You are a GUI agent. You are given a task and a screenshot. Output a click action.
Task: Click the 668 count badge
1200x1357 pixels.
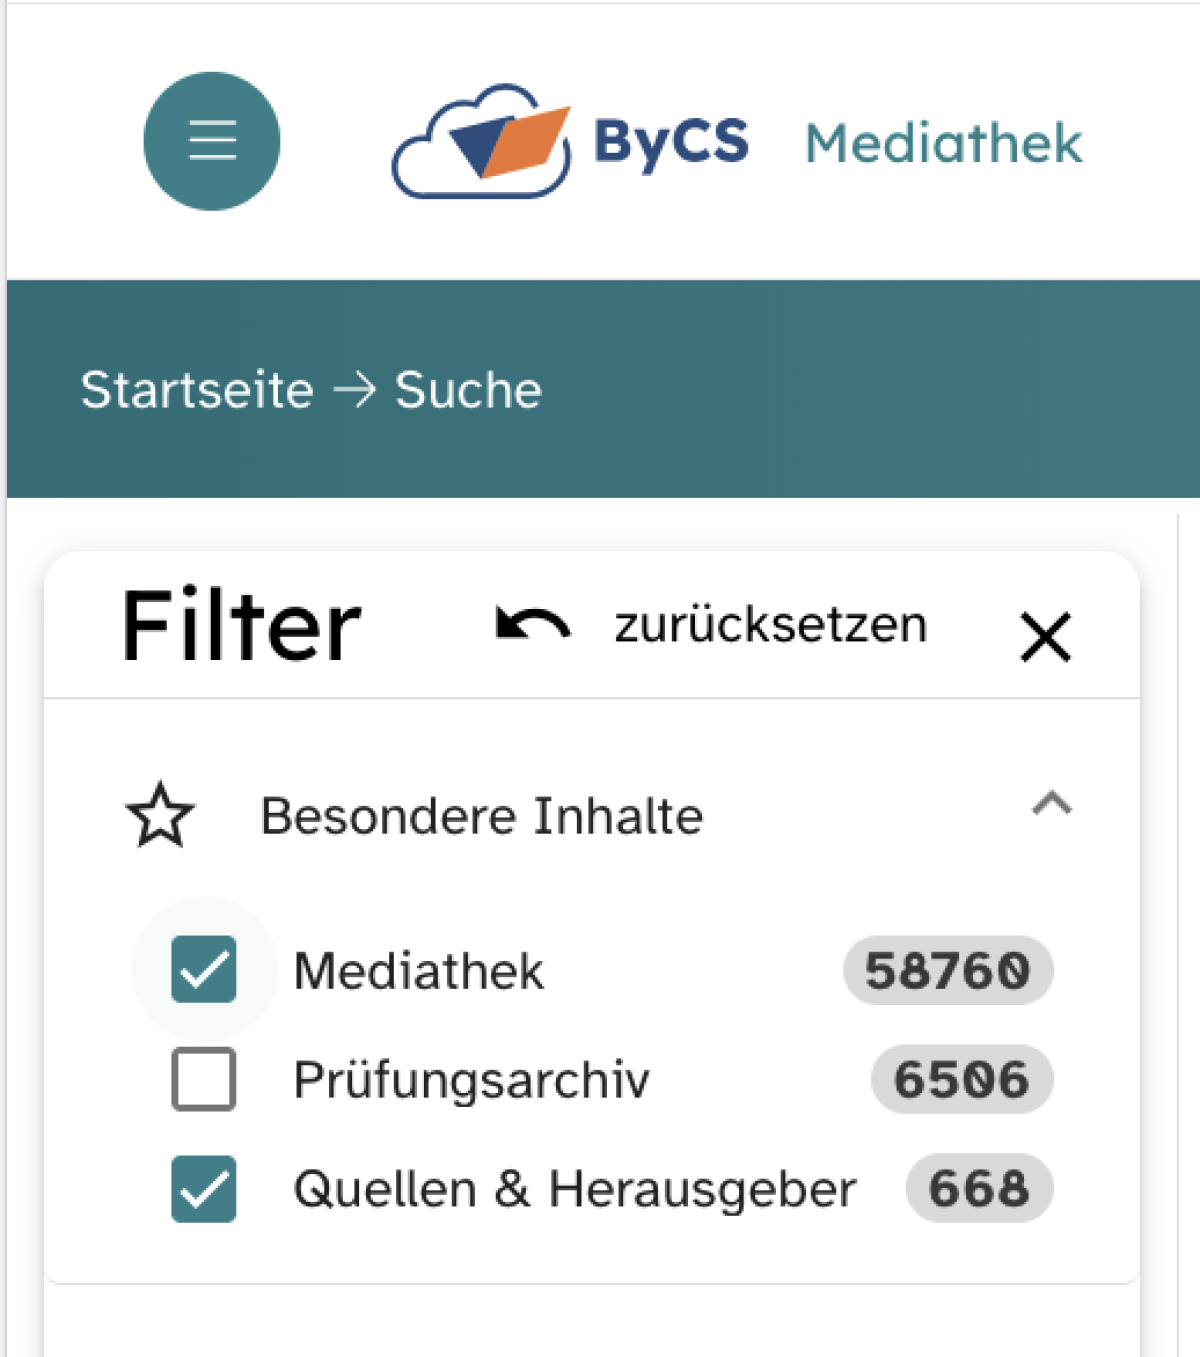point(978,1189)
